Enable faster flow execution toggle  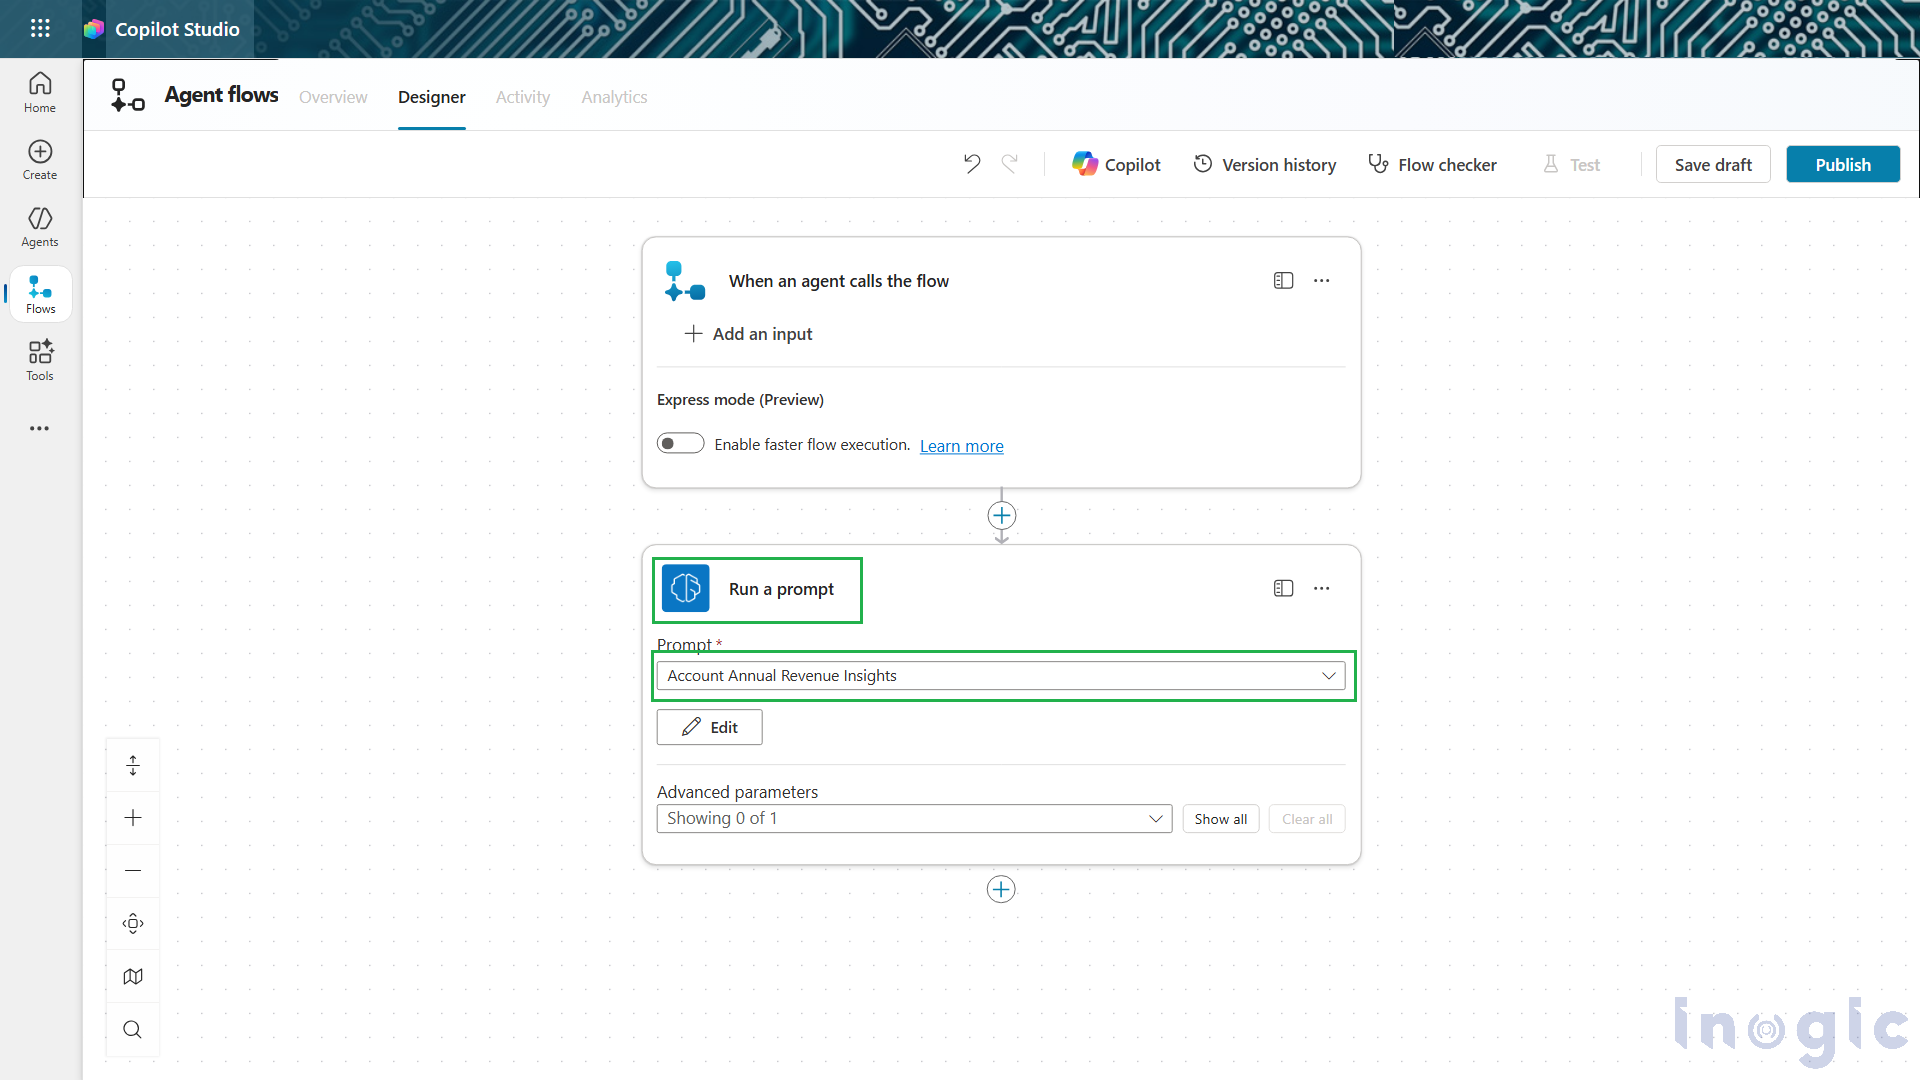(680, 442)
